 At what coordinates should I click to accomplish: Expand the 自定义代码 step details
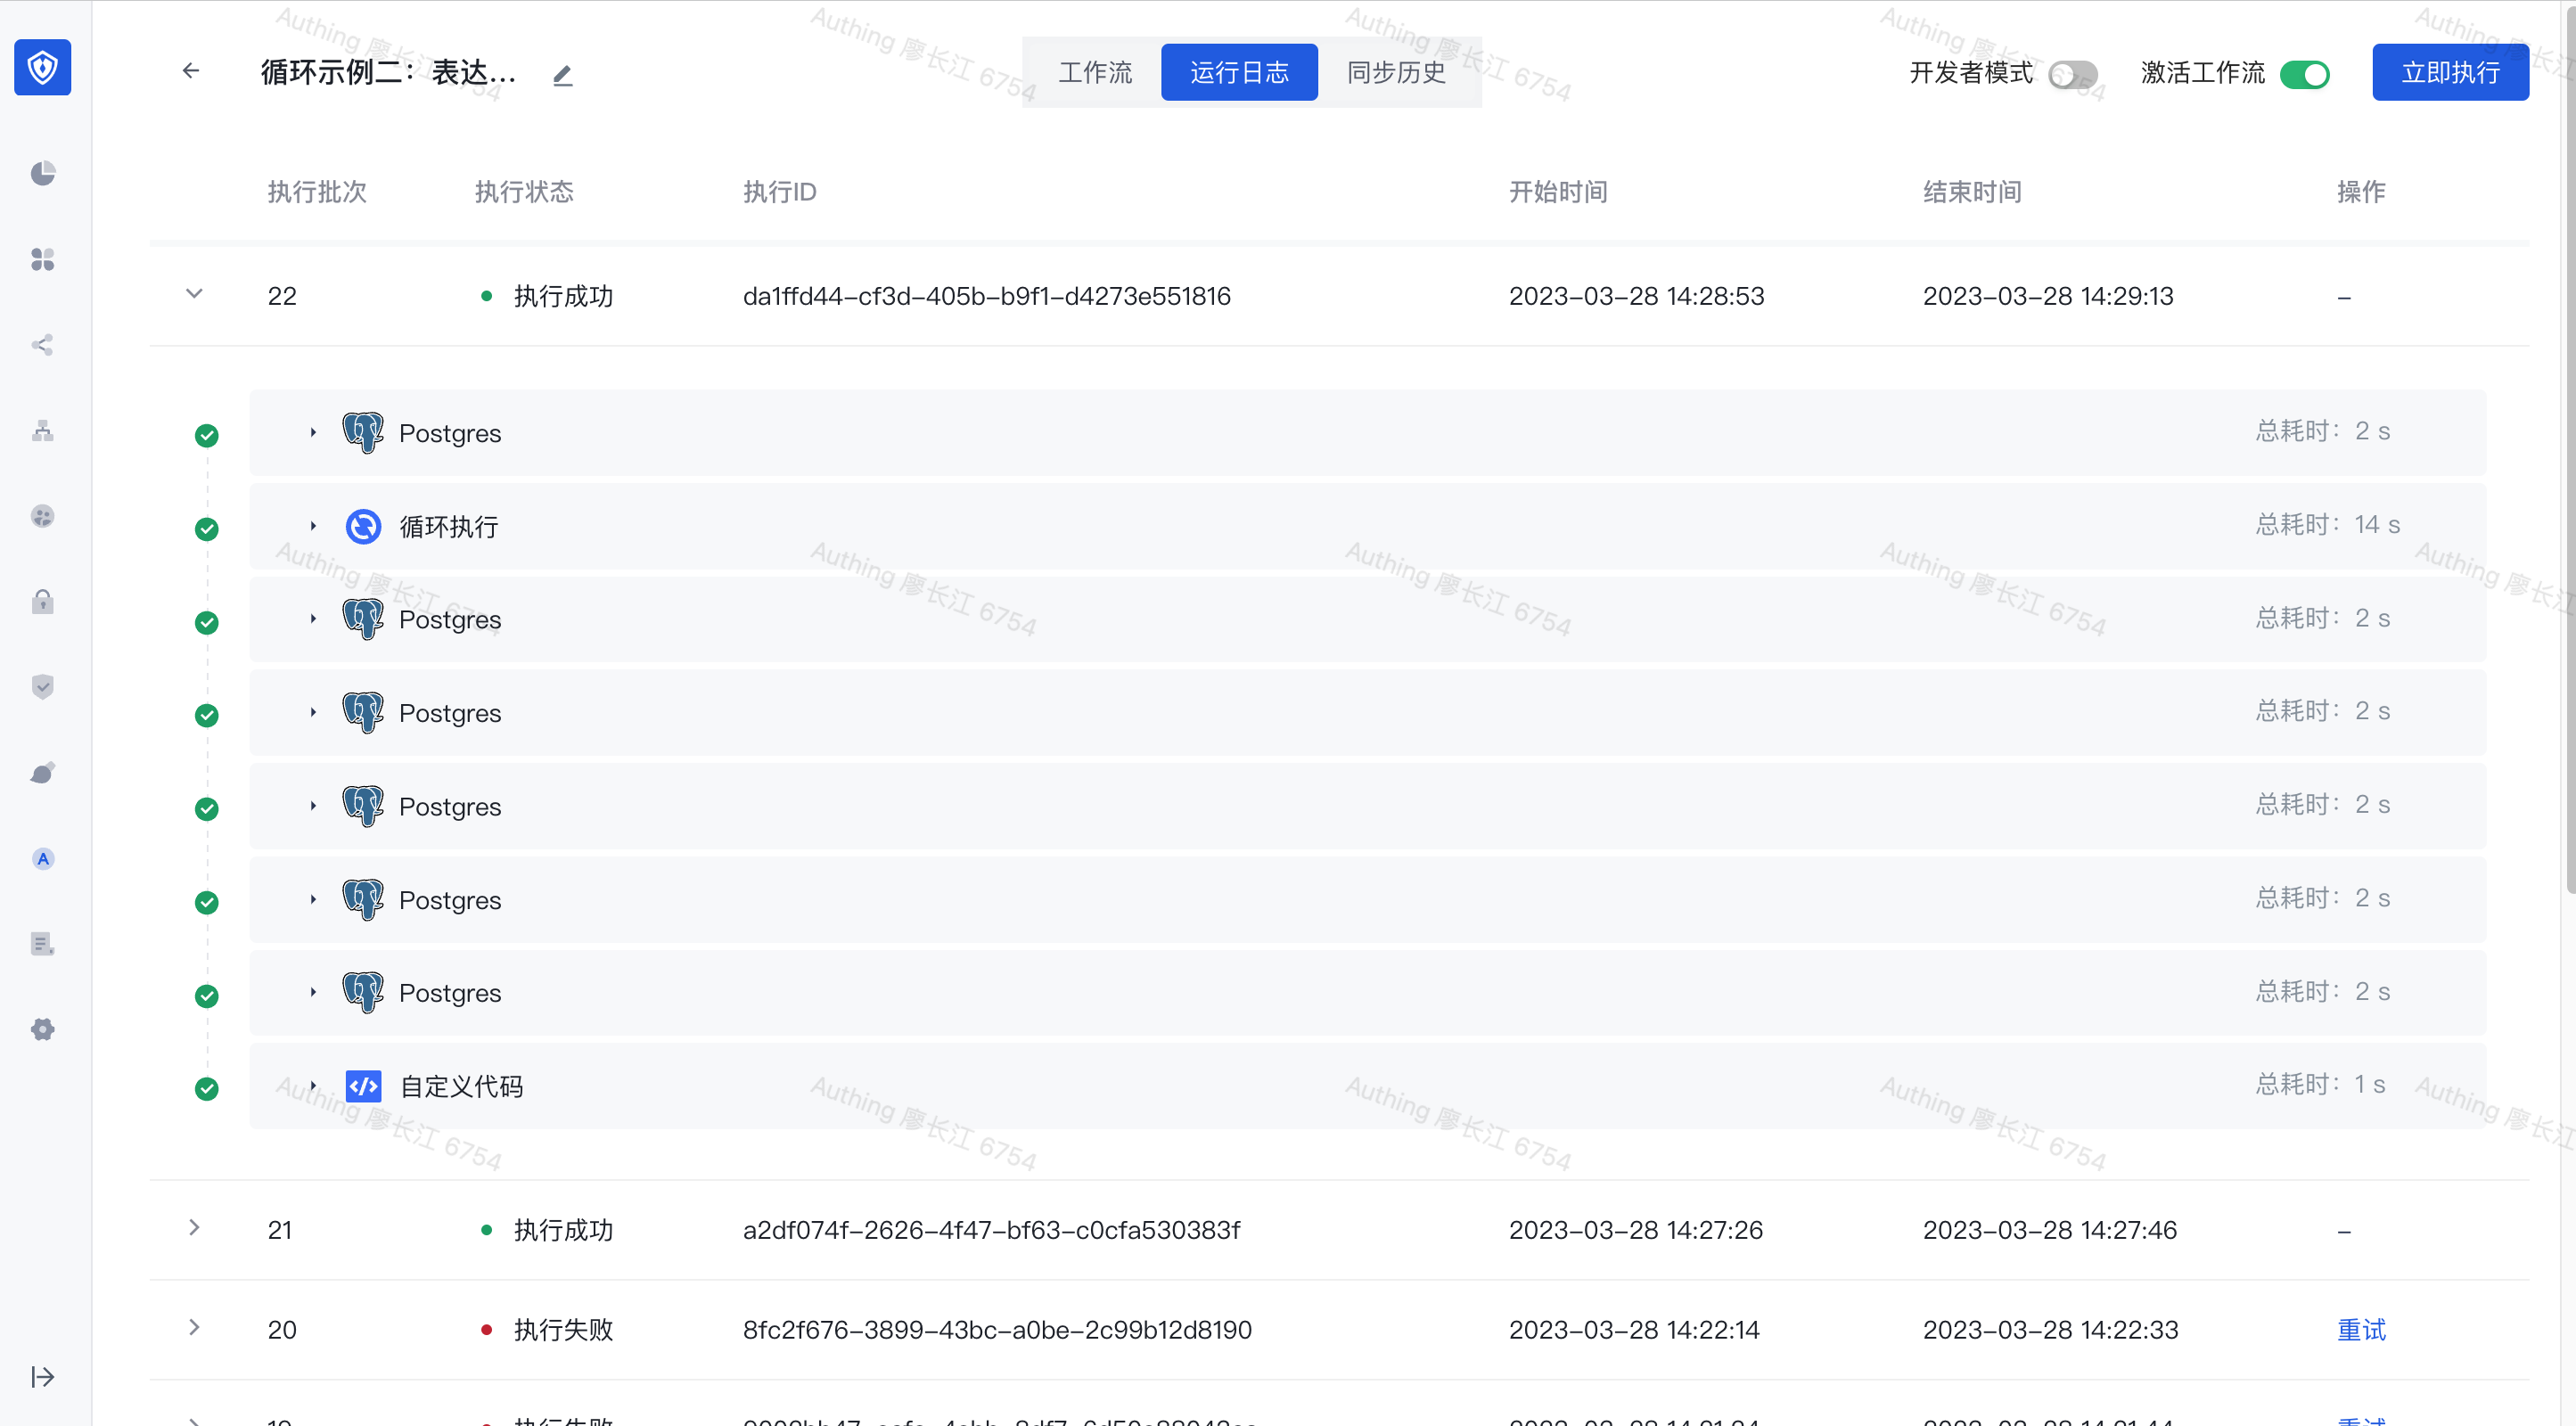(313, 1085)
